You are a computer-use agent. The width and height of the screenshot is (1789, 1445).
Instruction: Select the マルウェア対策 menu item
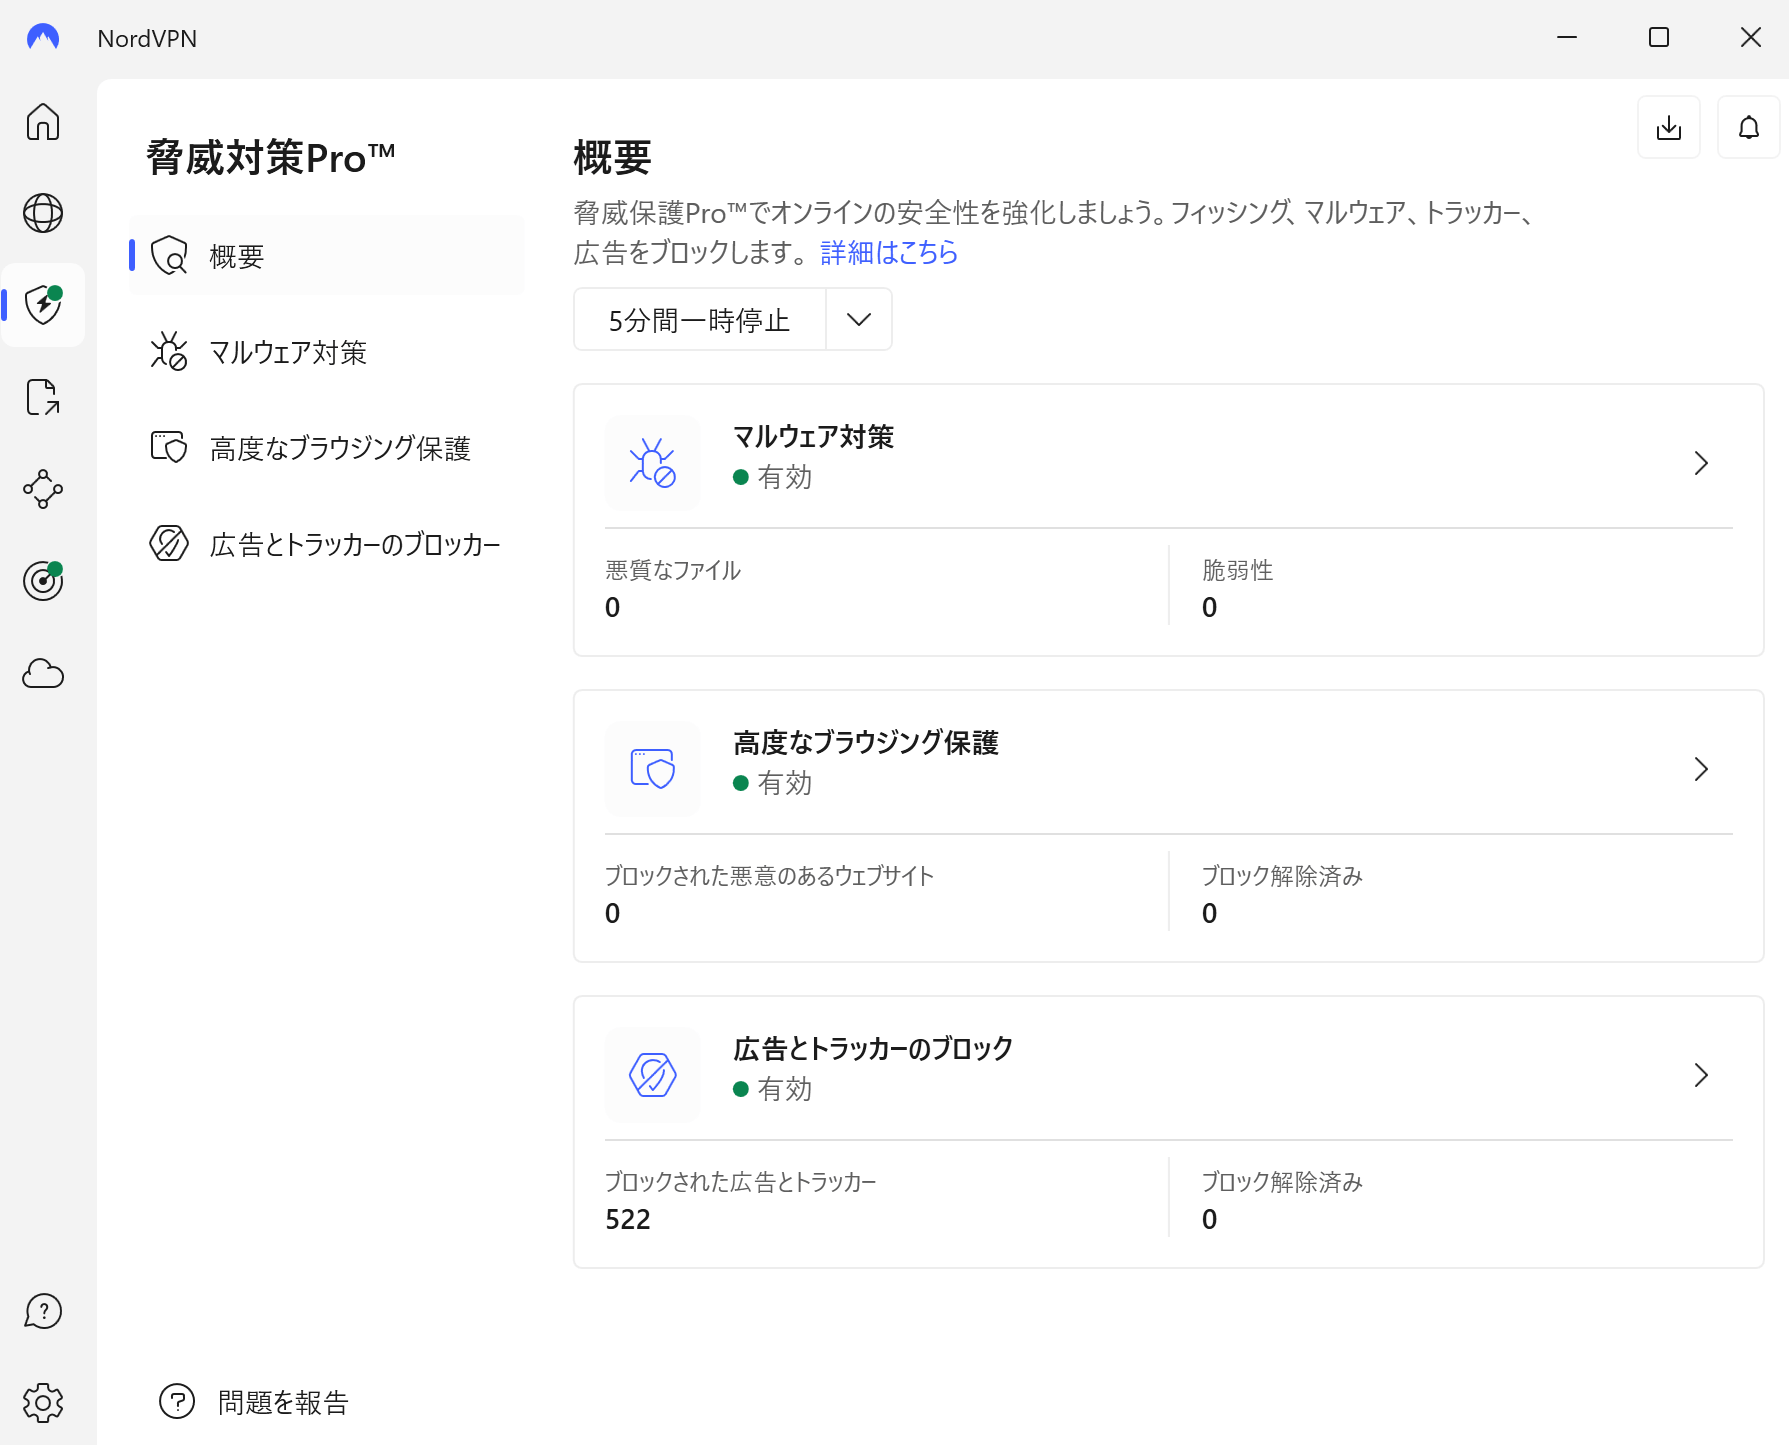coord(327,351)
